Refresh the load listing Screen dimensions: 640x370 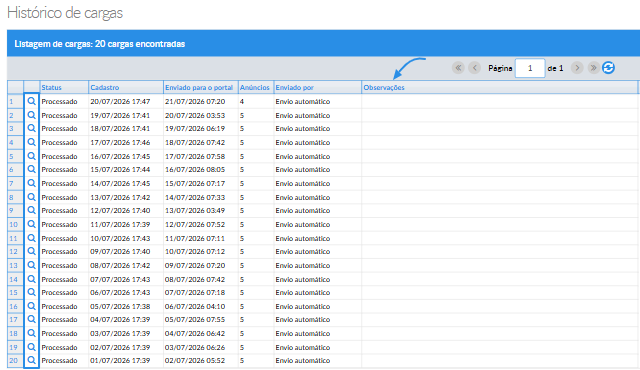click(x=608, y=68)
